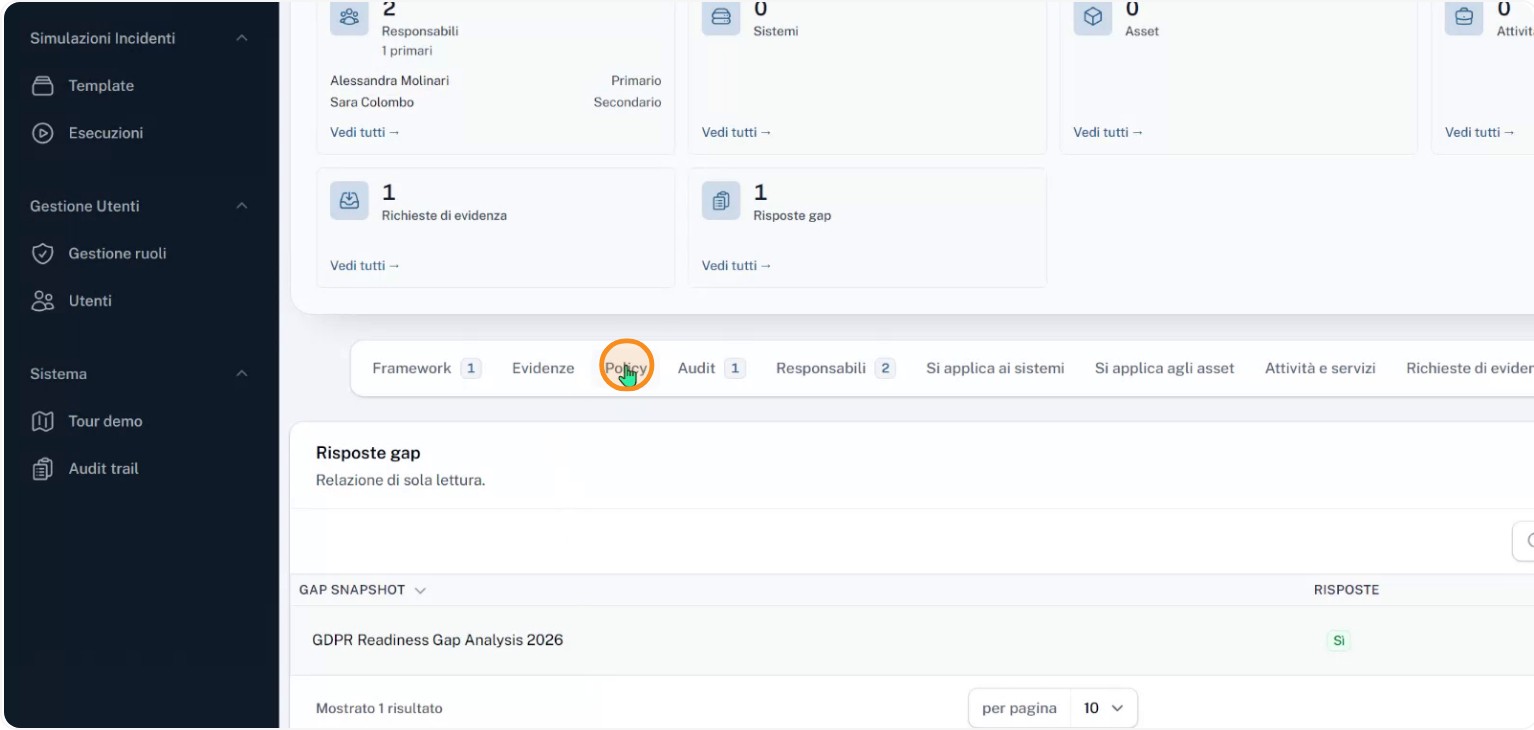Launch Tour demo via its map icon
Image resolution: width=1534 pixels, height=730 pixels.
42,422
